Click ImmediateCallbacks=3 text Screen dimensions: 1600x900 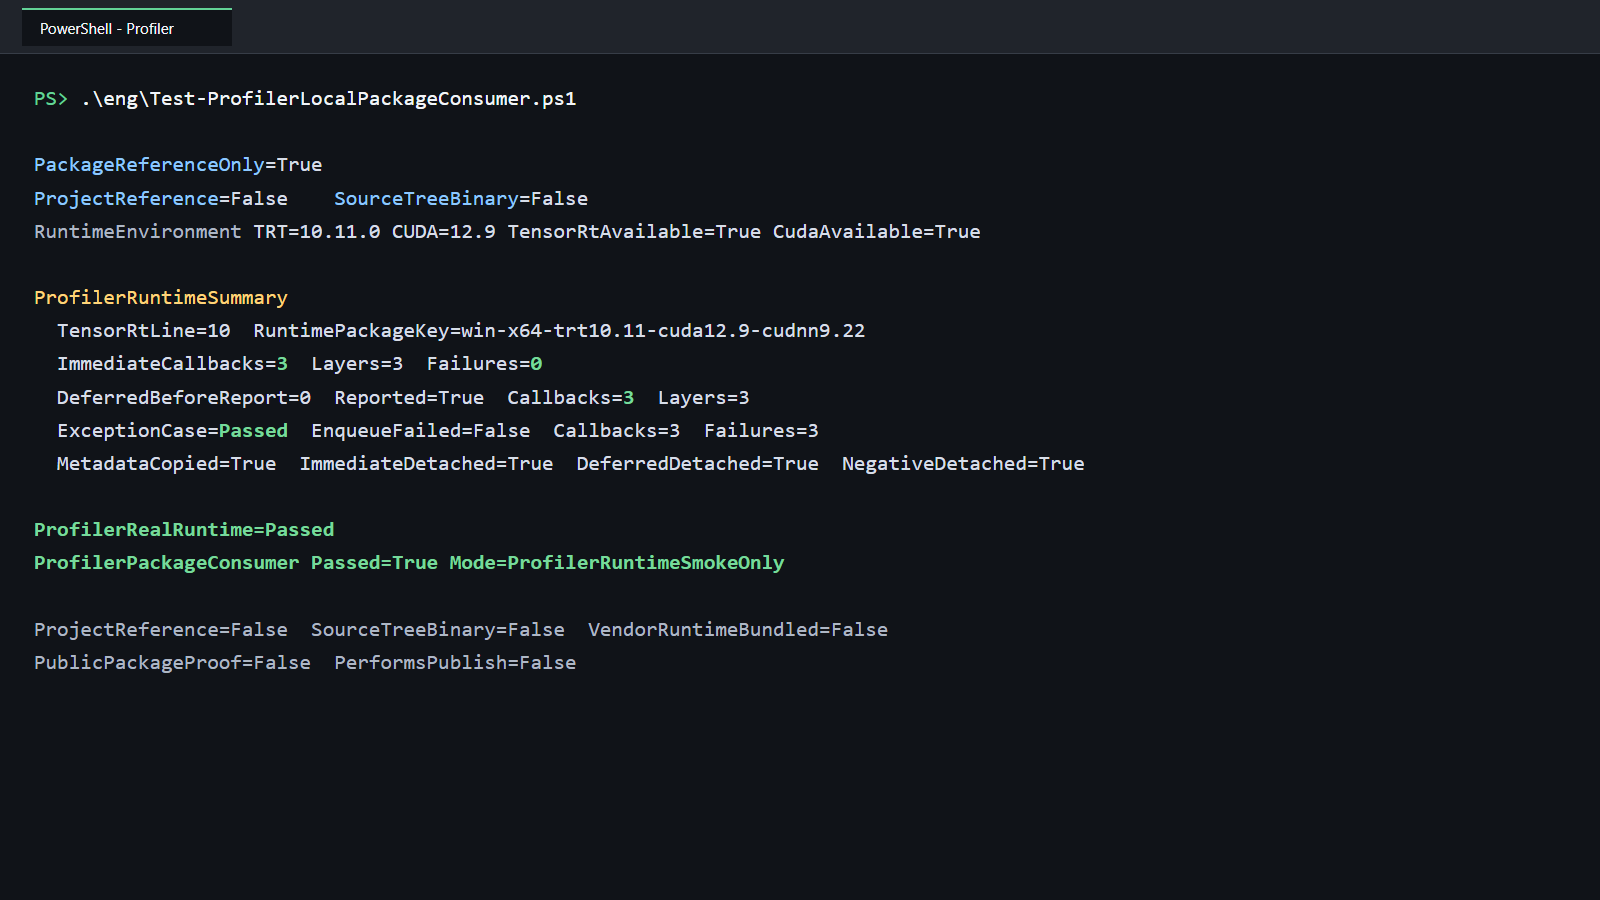tap(172, 364)
